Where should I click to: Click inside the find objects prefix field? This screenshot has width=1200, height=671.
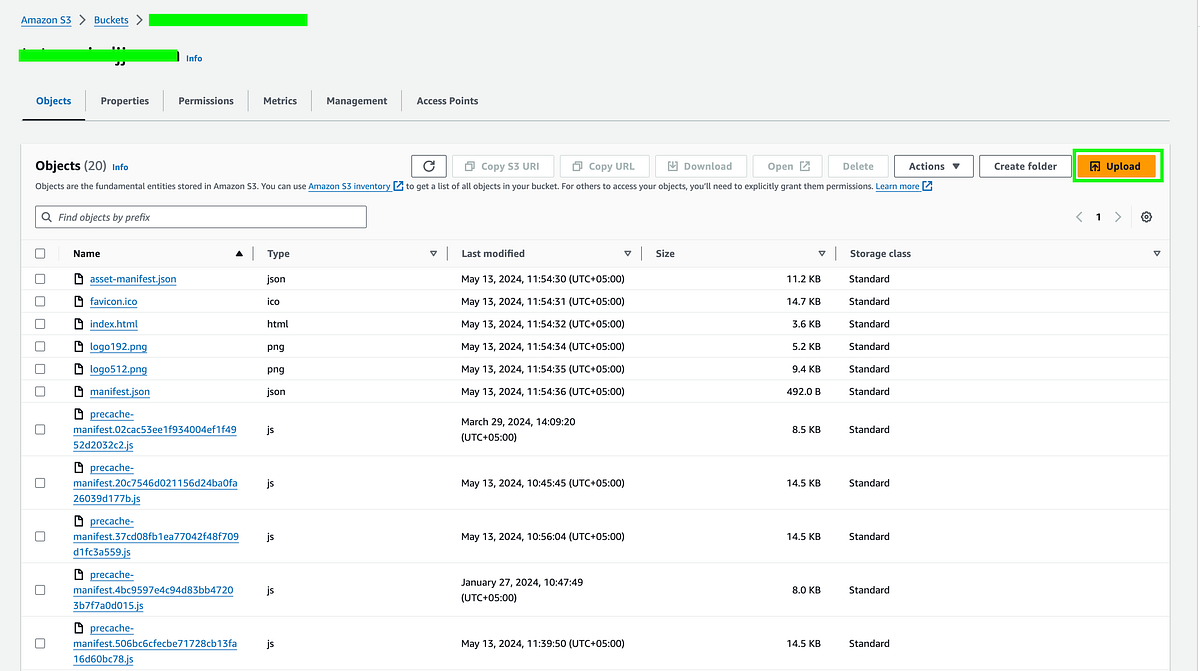point(200,216)
